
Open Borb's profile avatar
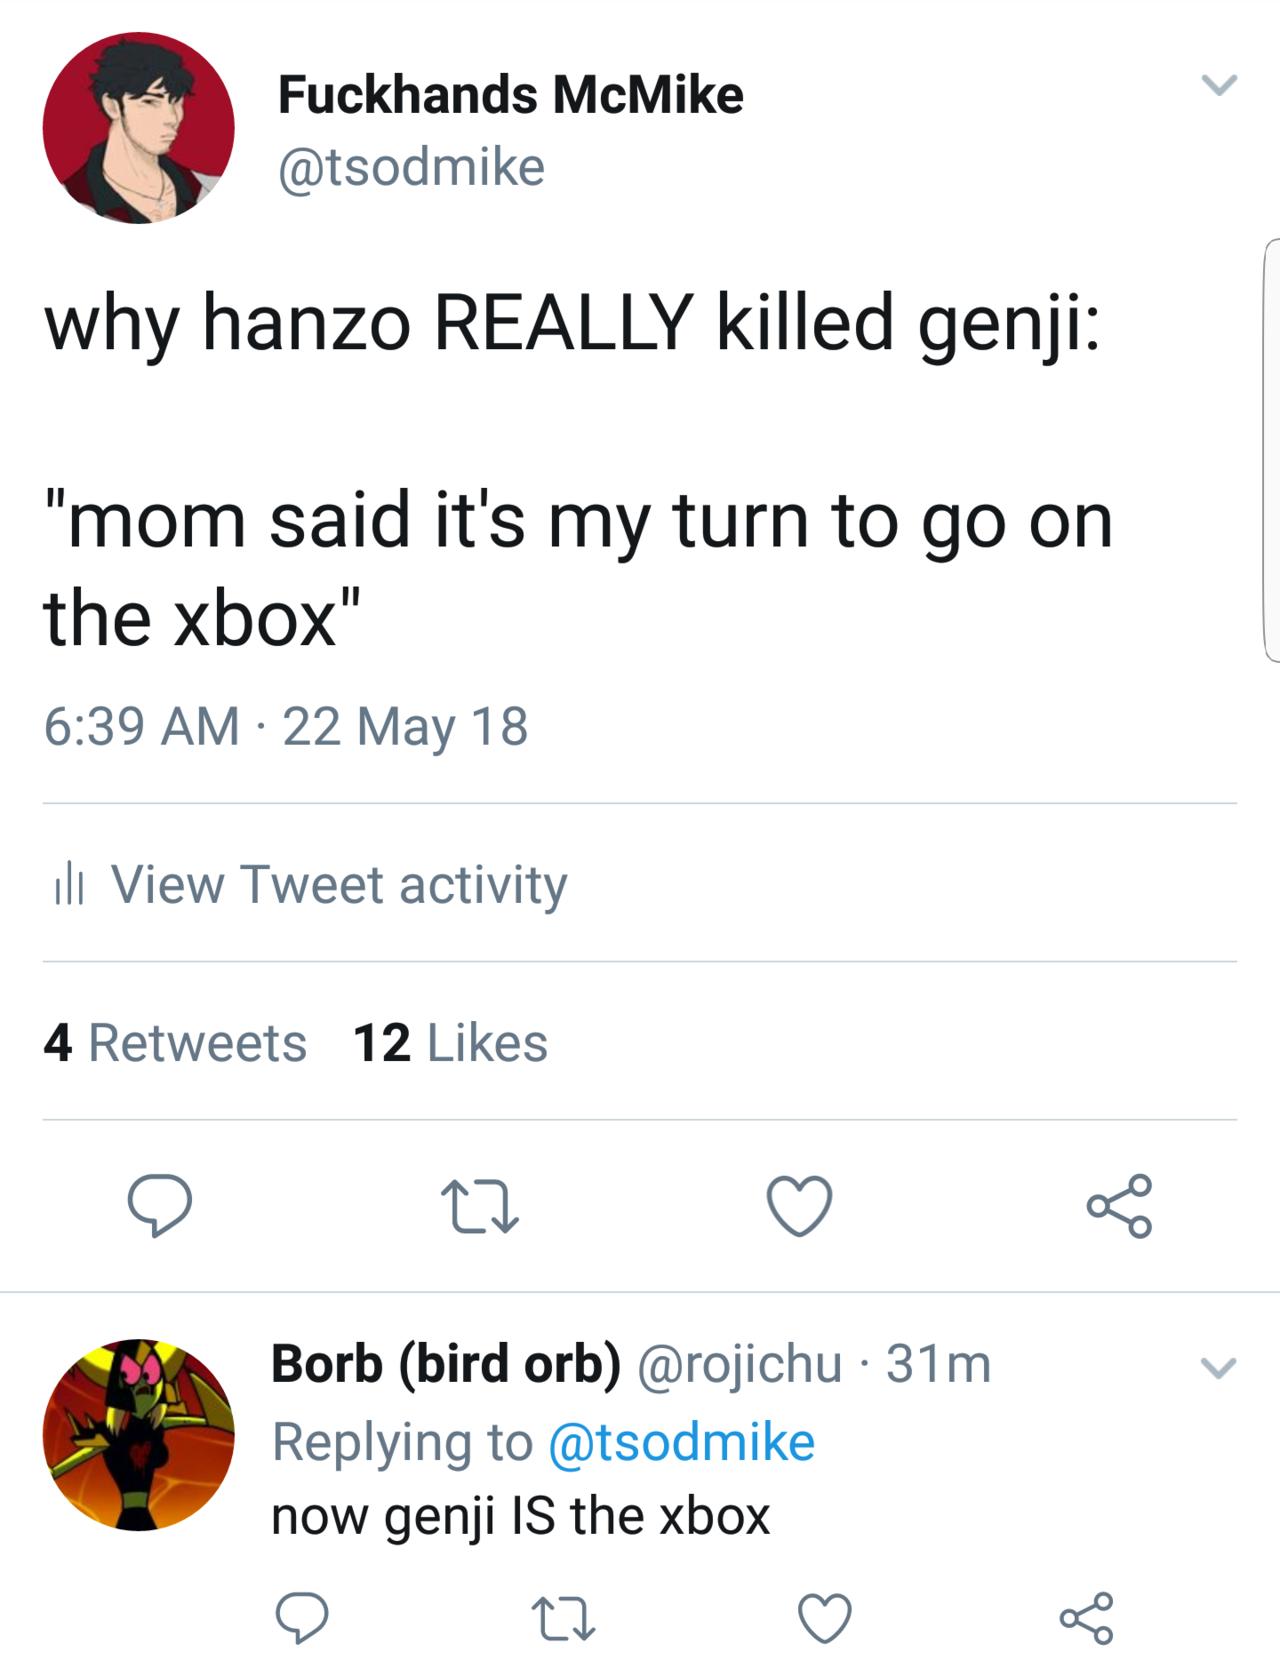[x=139, y=1434]
